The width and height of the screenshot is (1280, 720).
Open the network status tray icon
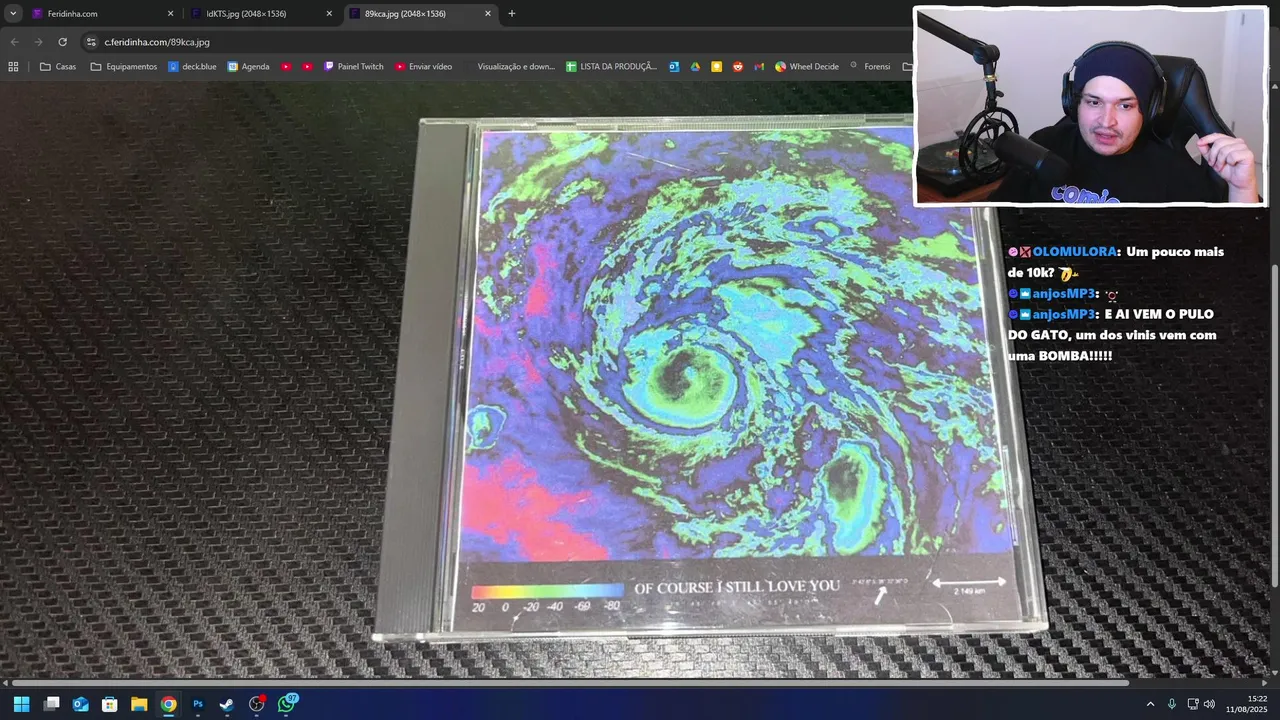point(1193,704)
